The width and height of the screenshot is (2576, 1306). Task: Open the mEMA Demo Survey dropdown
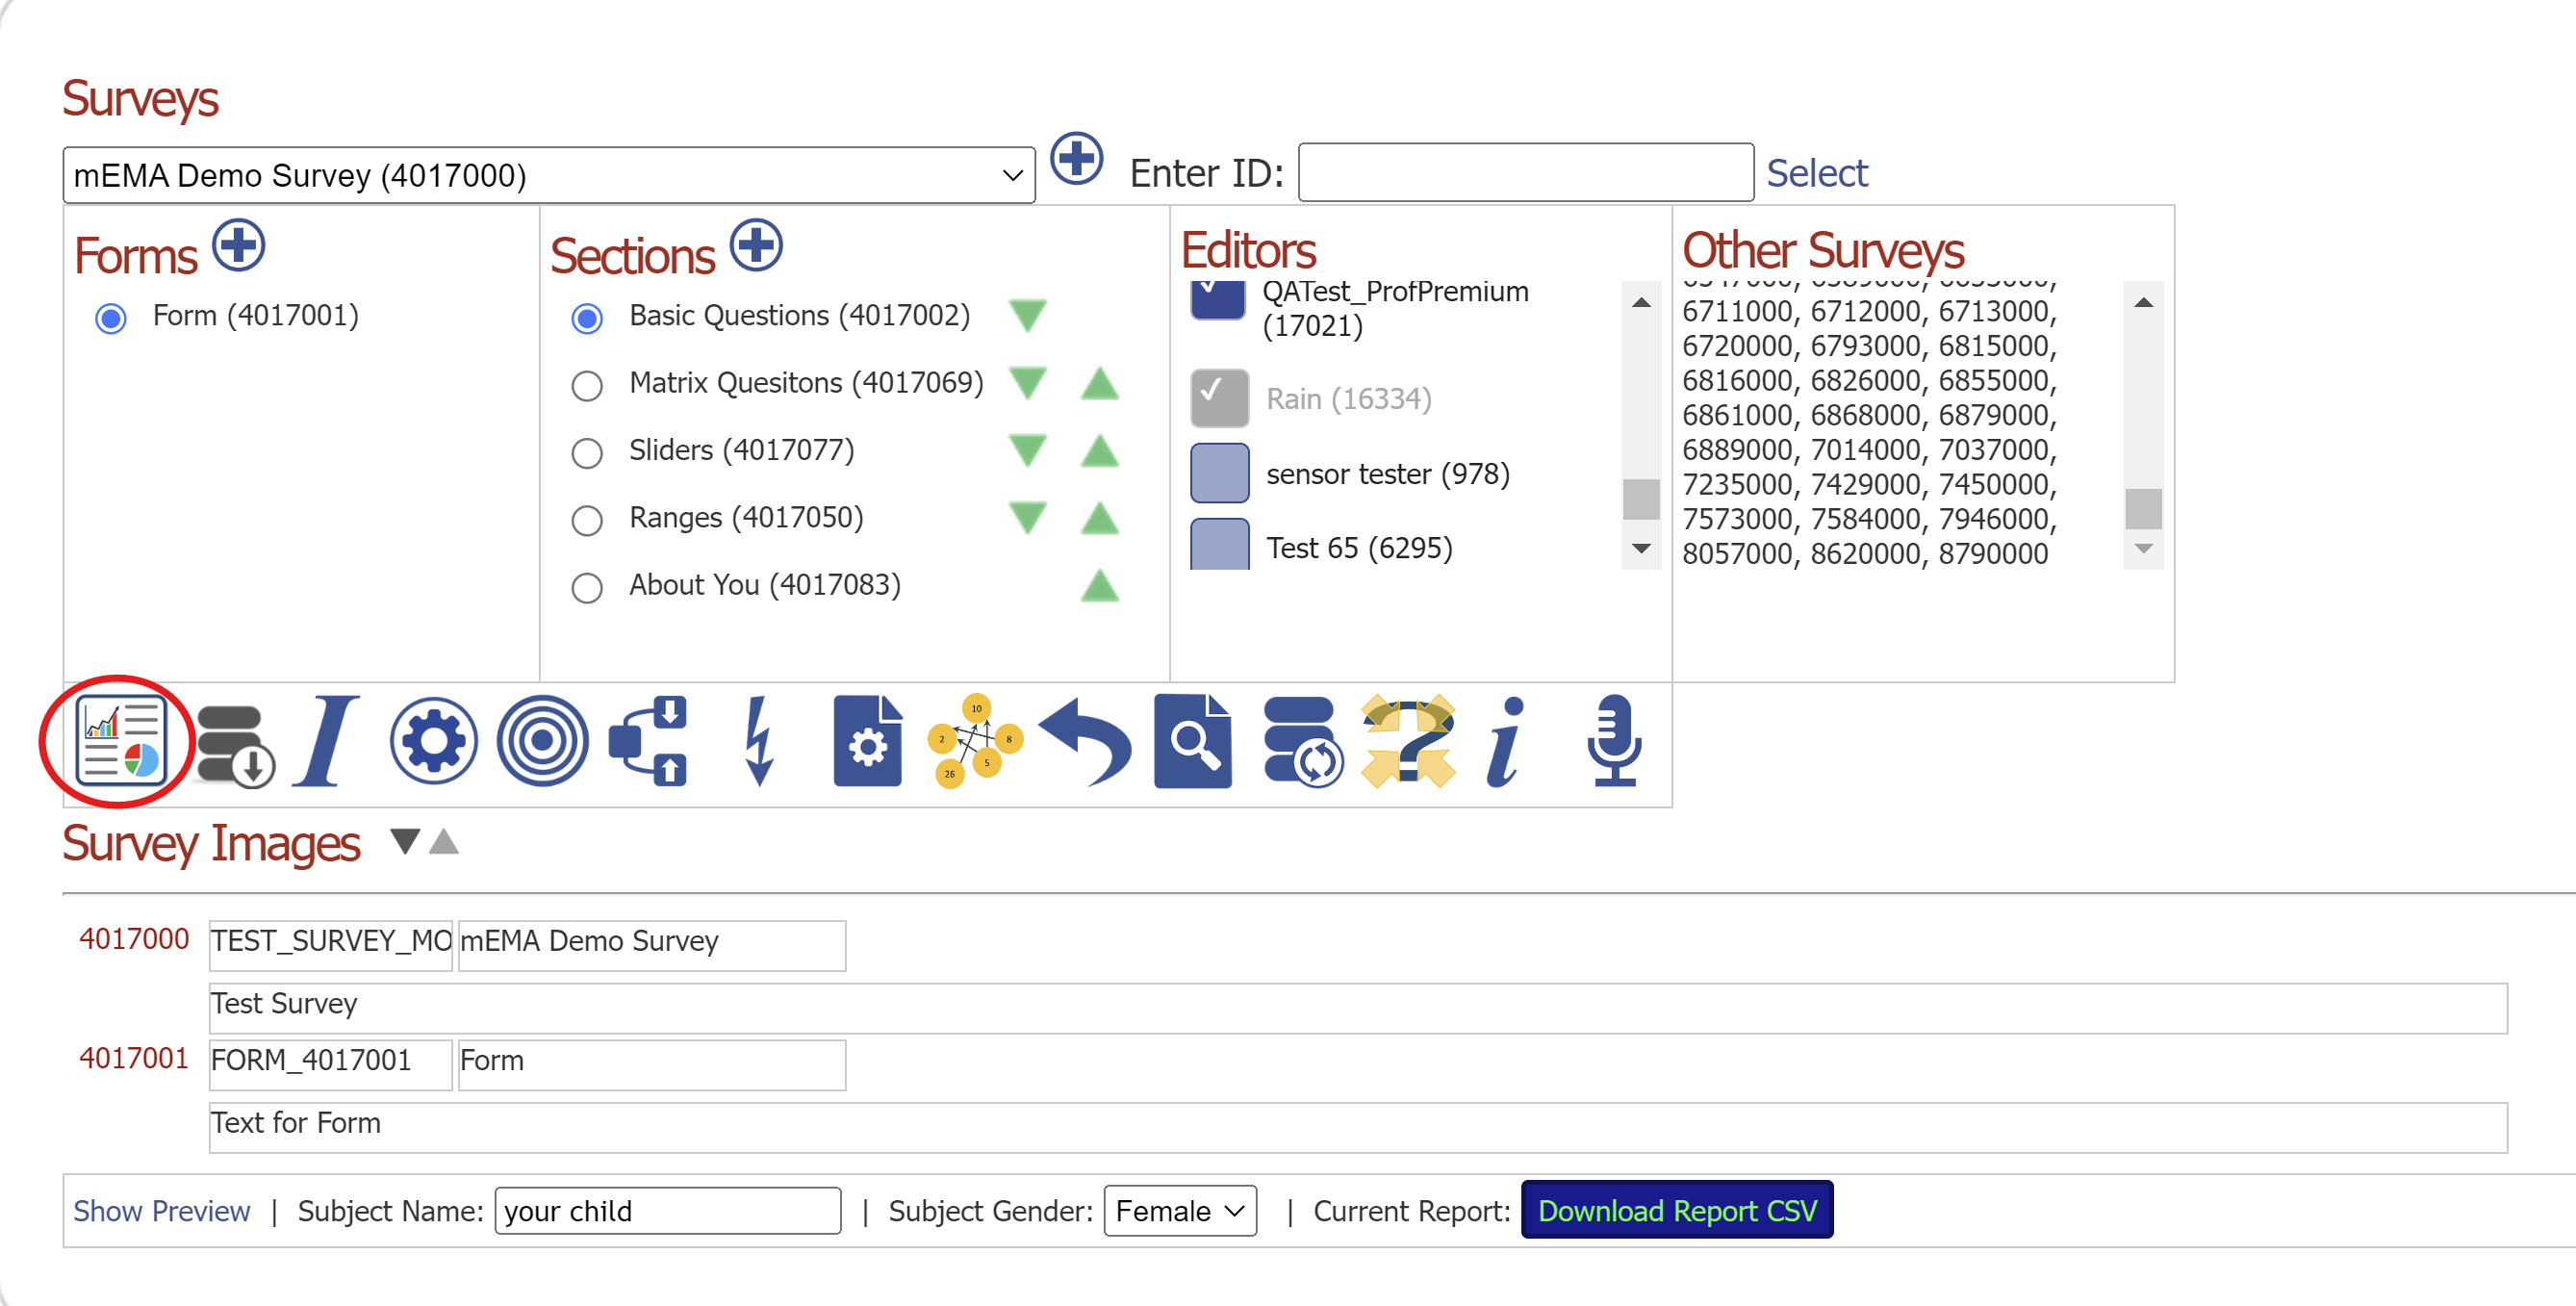[x=548, y=175]
